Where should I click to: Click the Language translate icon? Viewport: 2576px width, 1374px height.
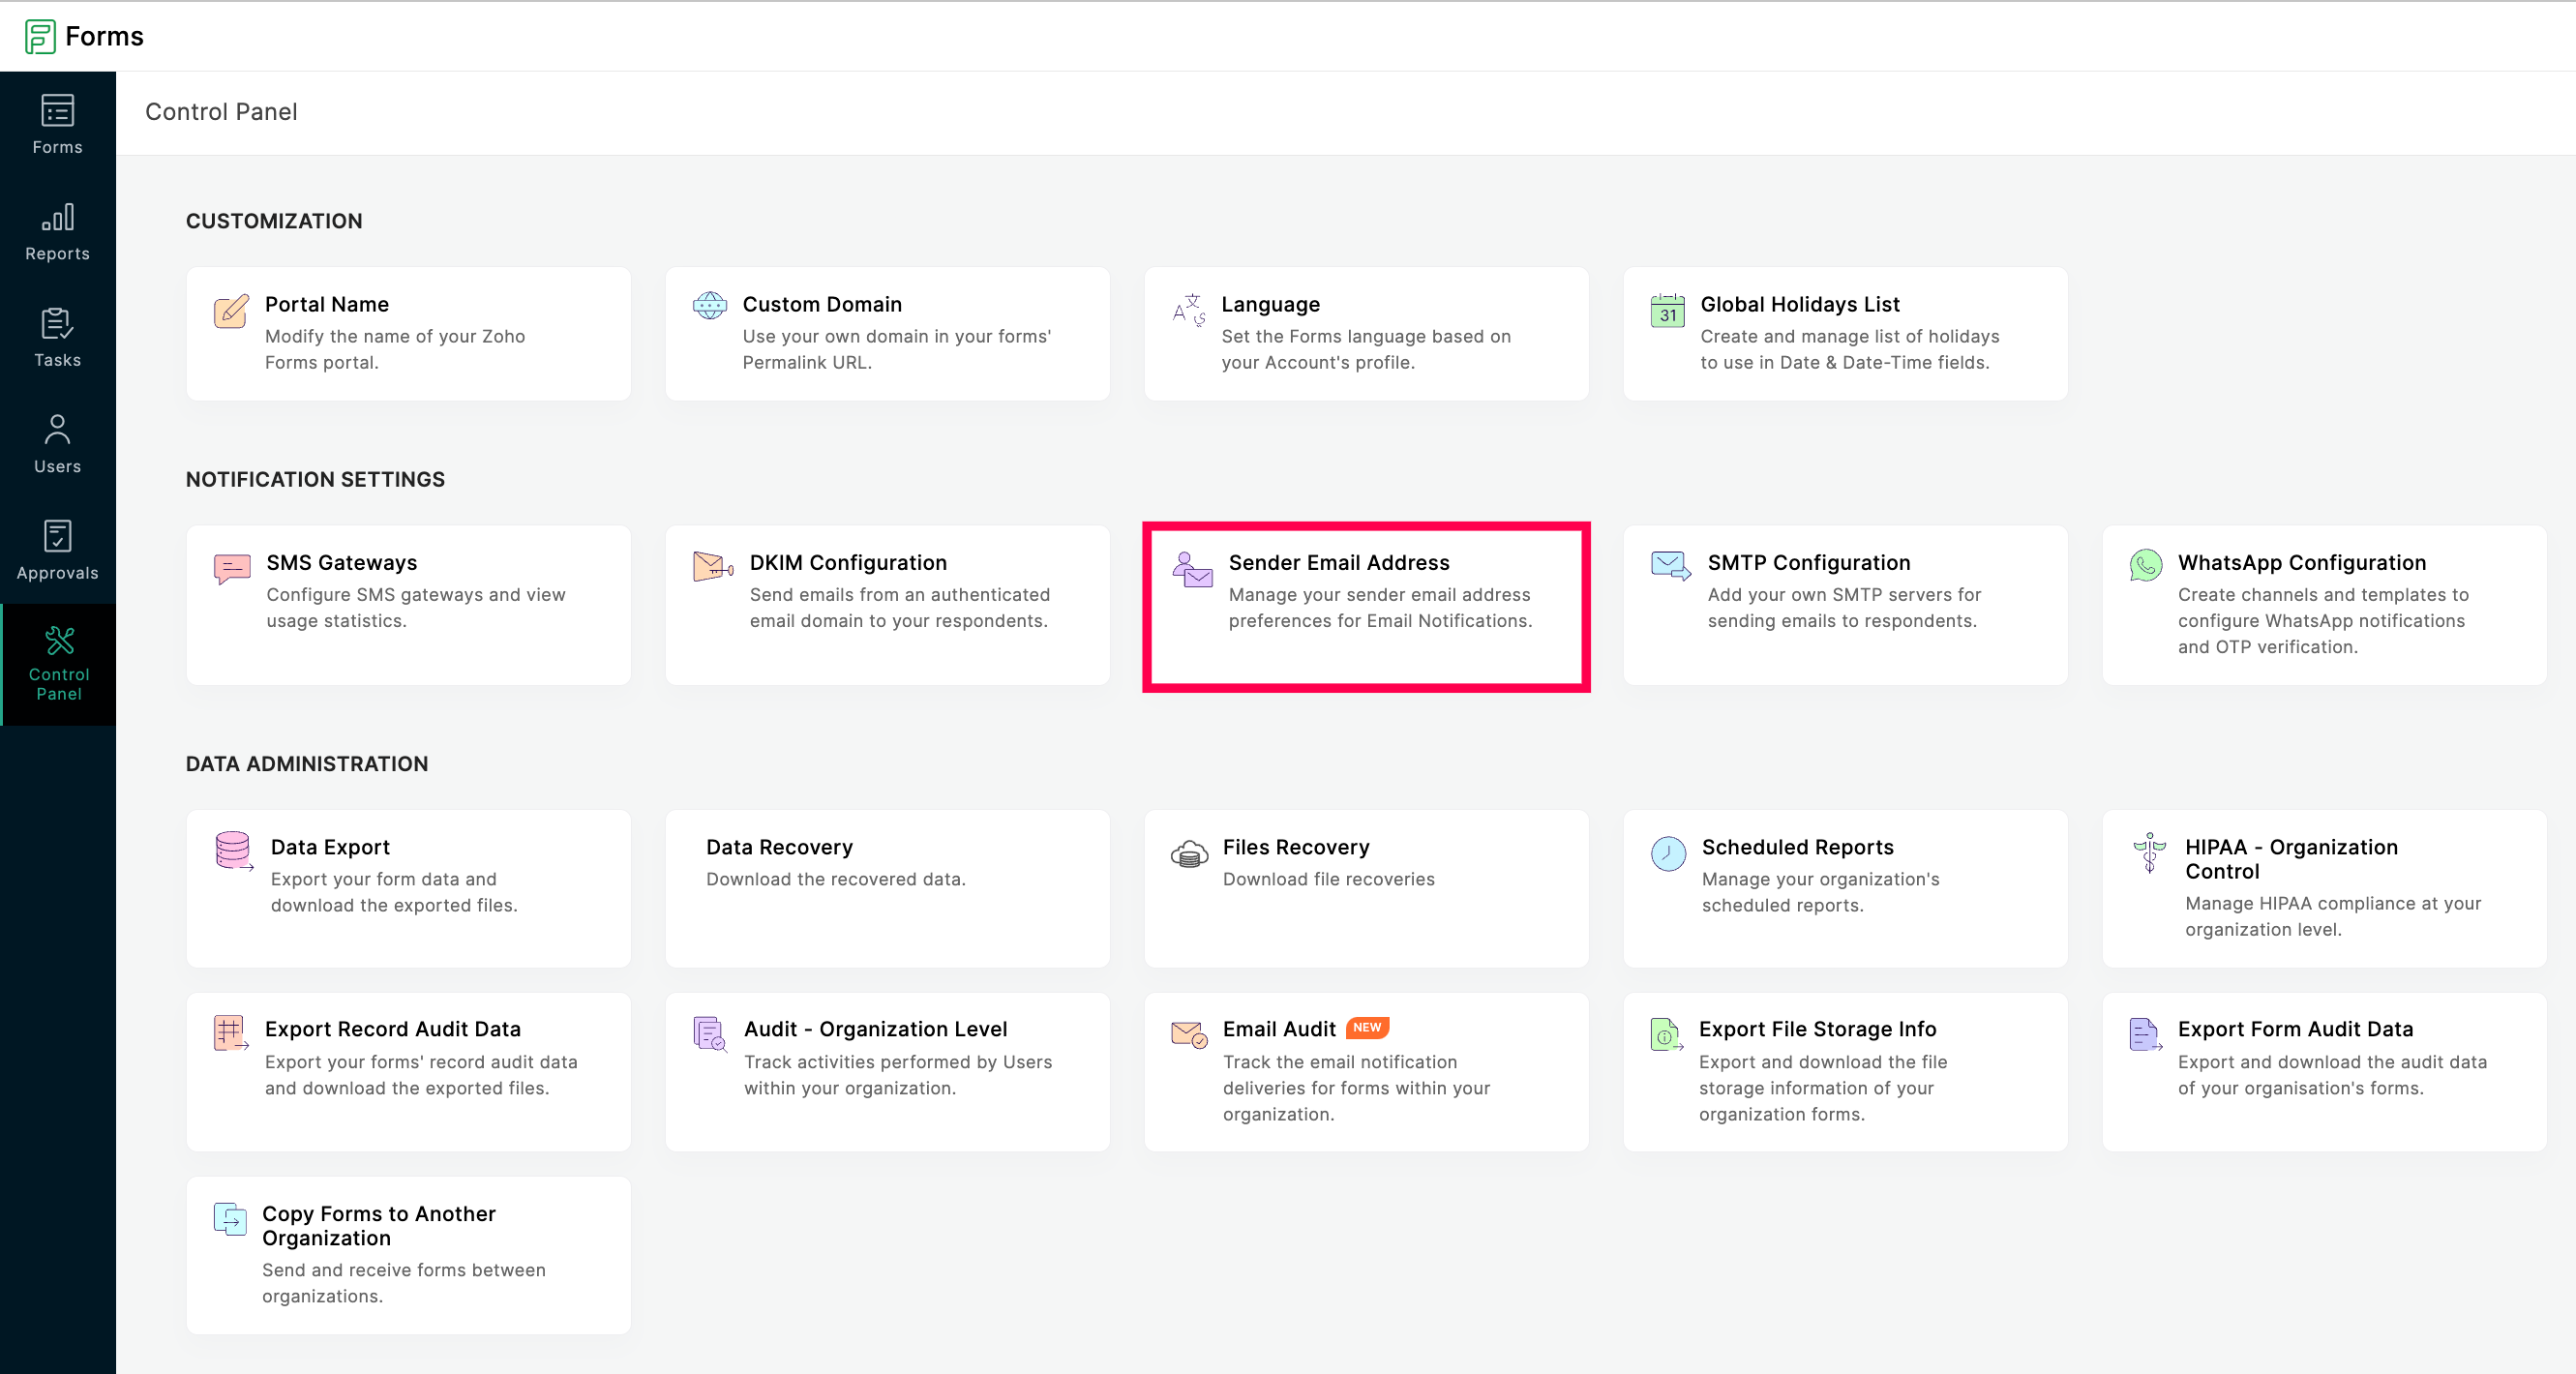pyautogui.click(x=1189, y=309)
